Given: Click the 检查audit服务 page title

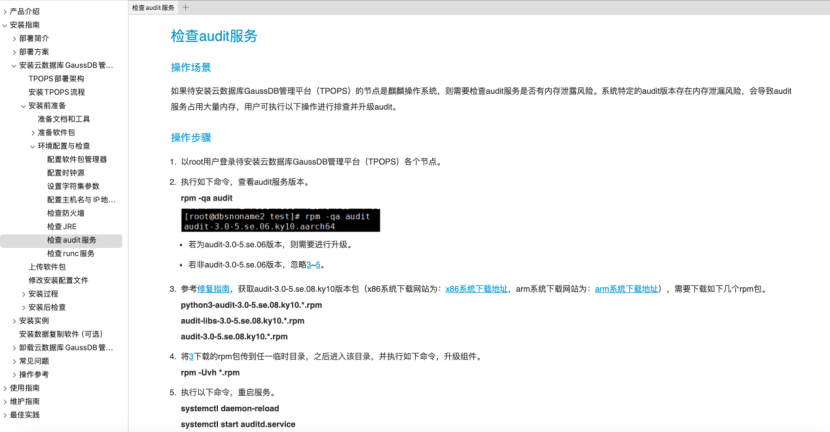Looking at the screenshot, I should coord(214,36).
